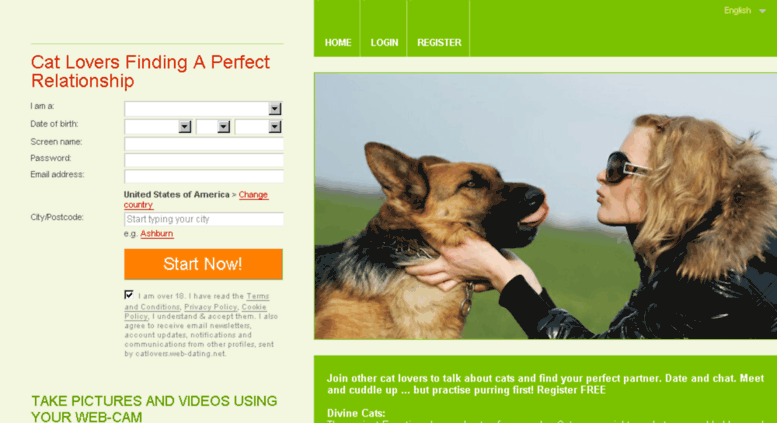The image size is (777, 423).
Task: Select the Ashburn example city link
Action: (x=157, y=233)
